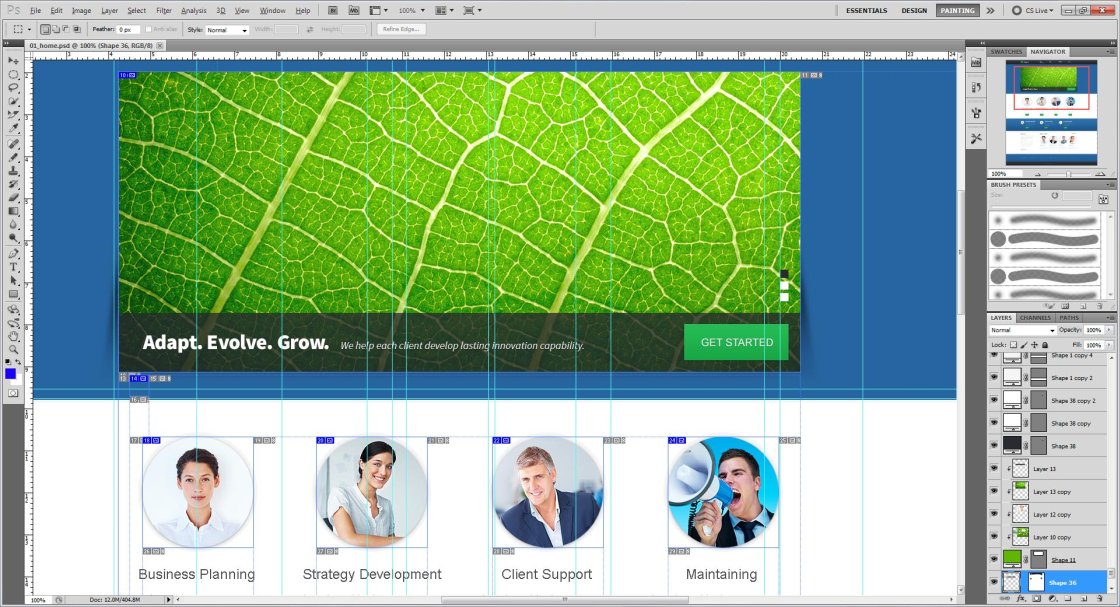Hide the Layer 13 copy layer
1120x607 pixels.
[x=994, y=491]
